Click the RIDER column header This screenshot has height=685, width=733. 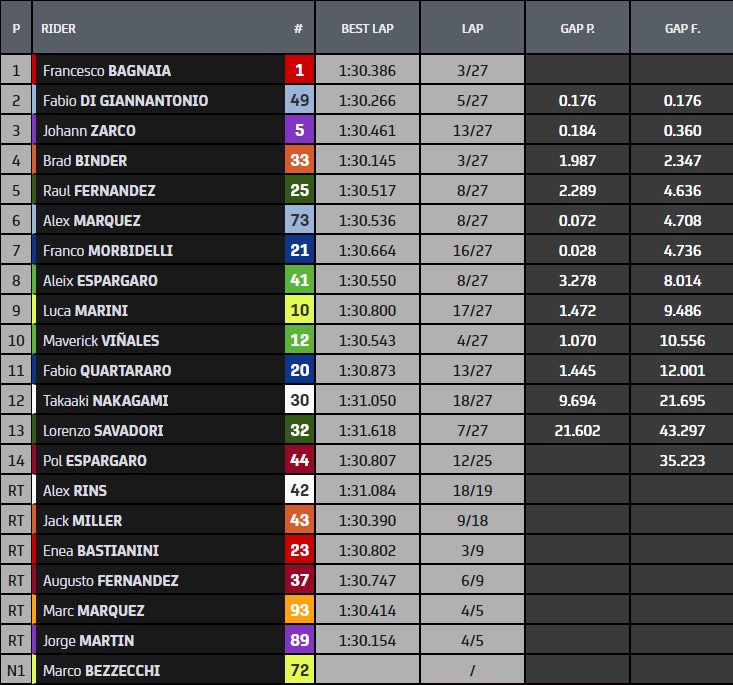coord(58,29)
